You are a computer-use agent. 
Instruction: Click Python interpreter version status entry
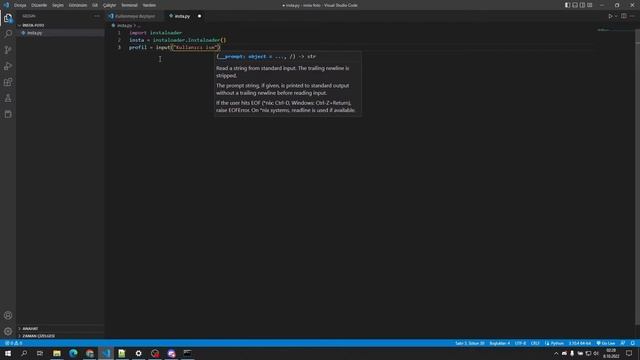point(580,343)
